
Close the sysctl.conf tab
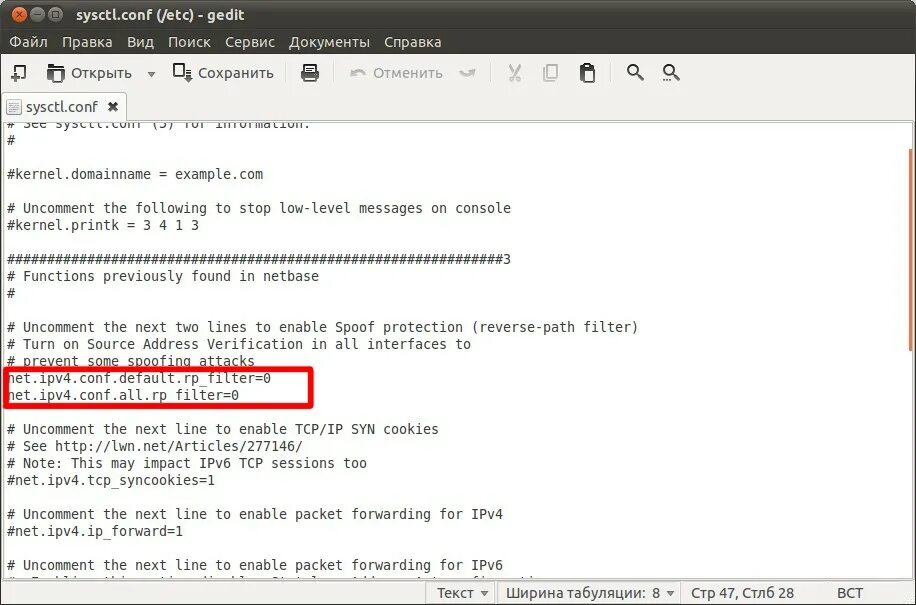pyautogui.click(x=112, y=106)
